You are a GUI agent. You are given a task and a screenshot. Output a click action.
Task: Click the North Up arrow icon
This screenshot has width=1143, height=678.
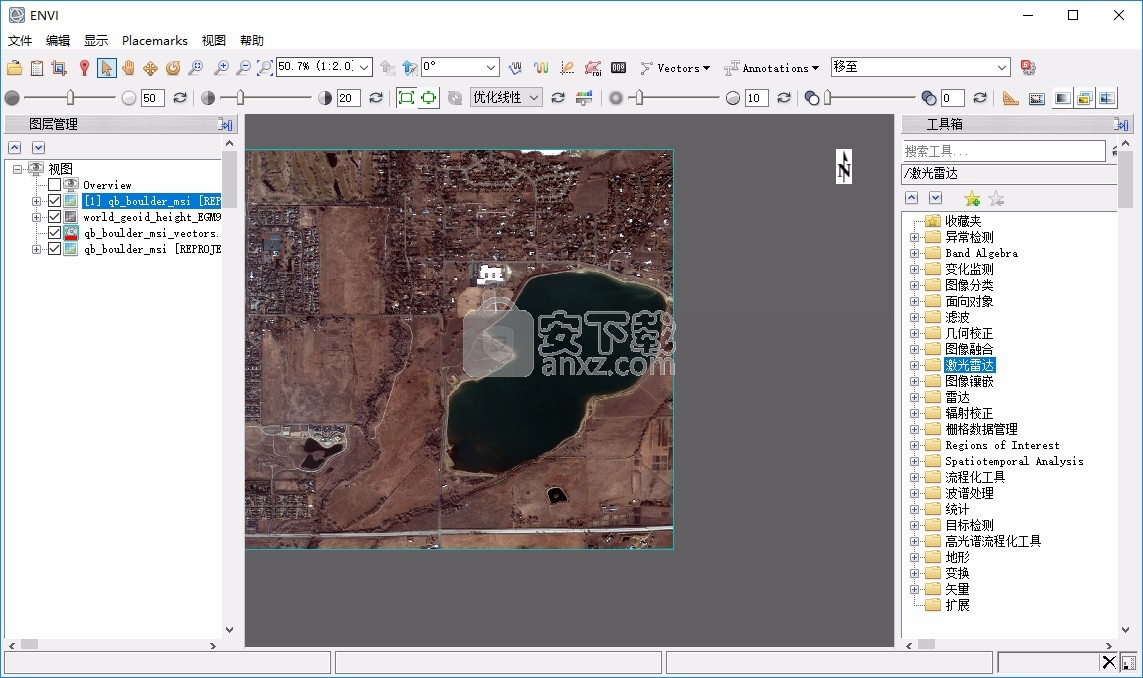point(410,68)
